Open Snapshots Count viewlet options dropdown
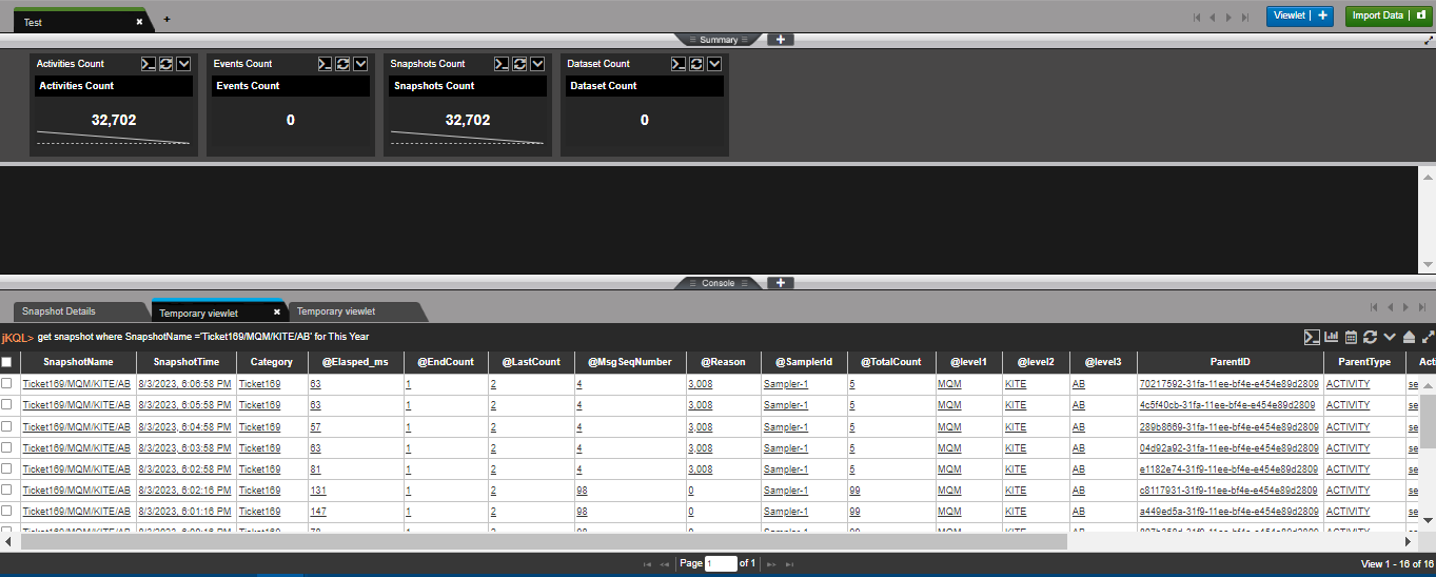Screen dimensions: 1437x577 coord(538,63)
